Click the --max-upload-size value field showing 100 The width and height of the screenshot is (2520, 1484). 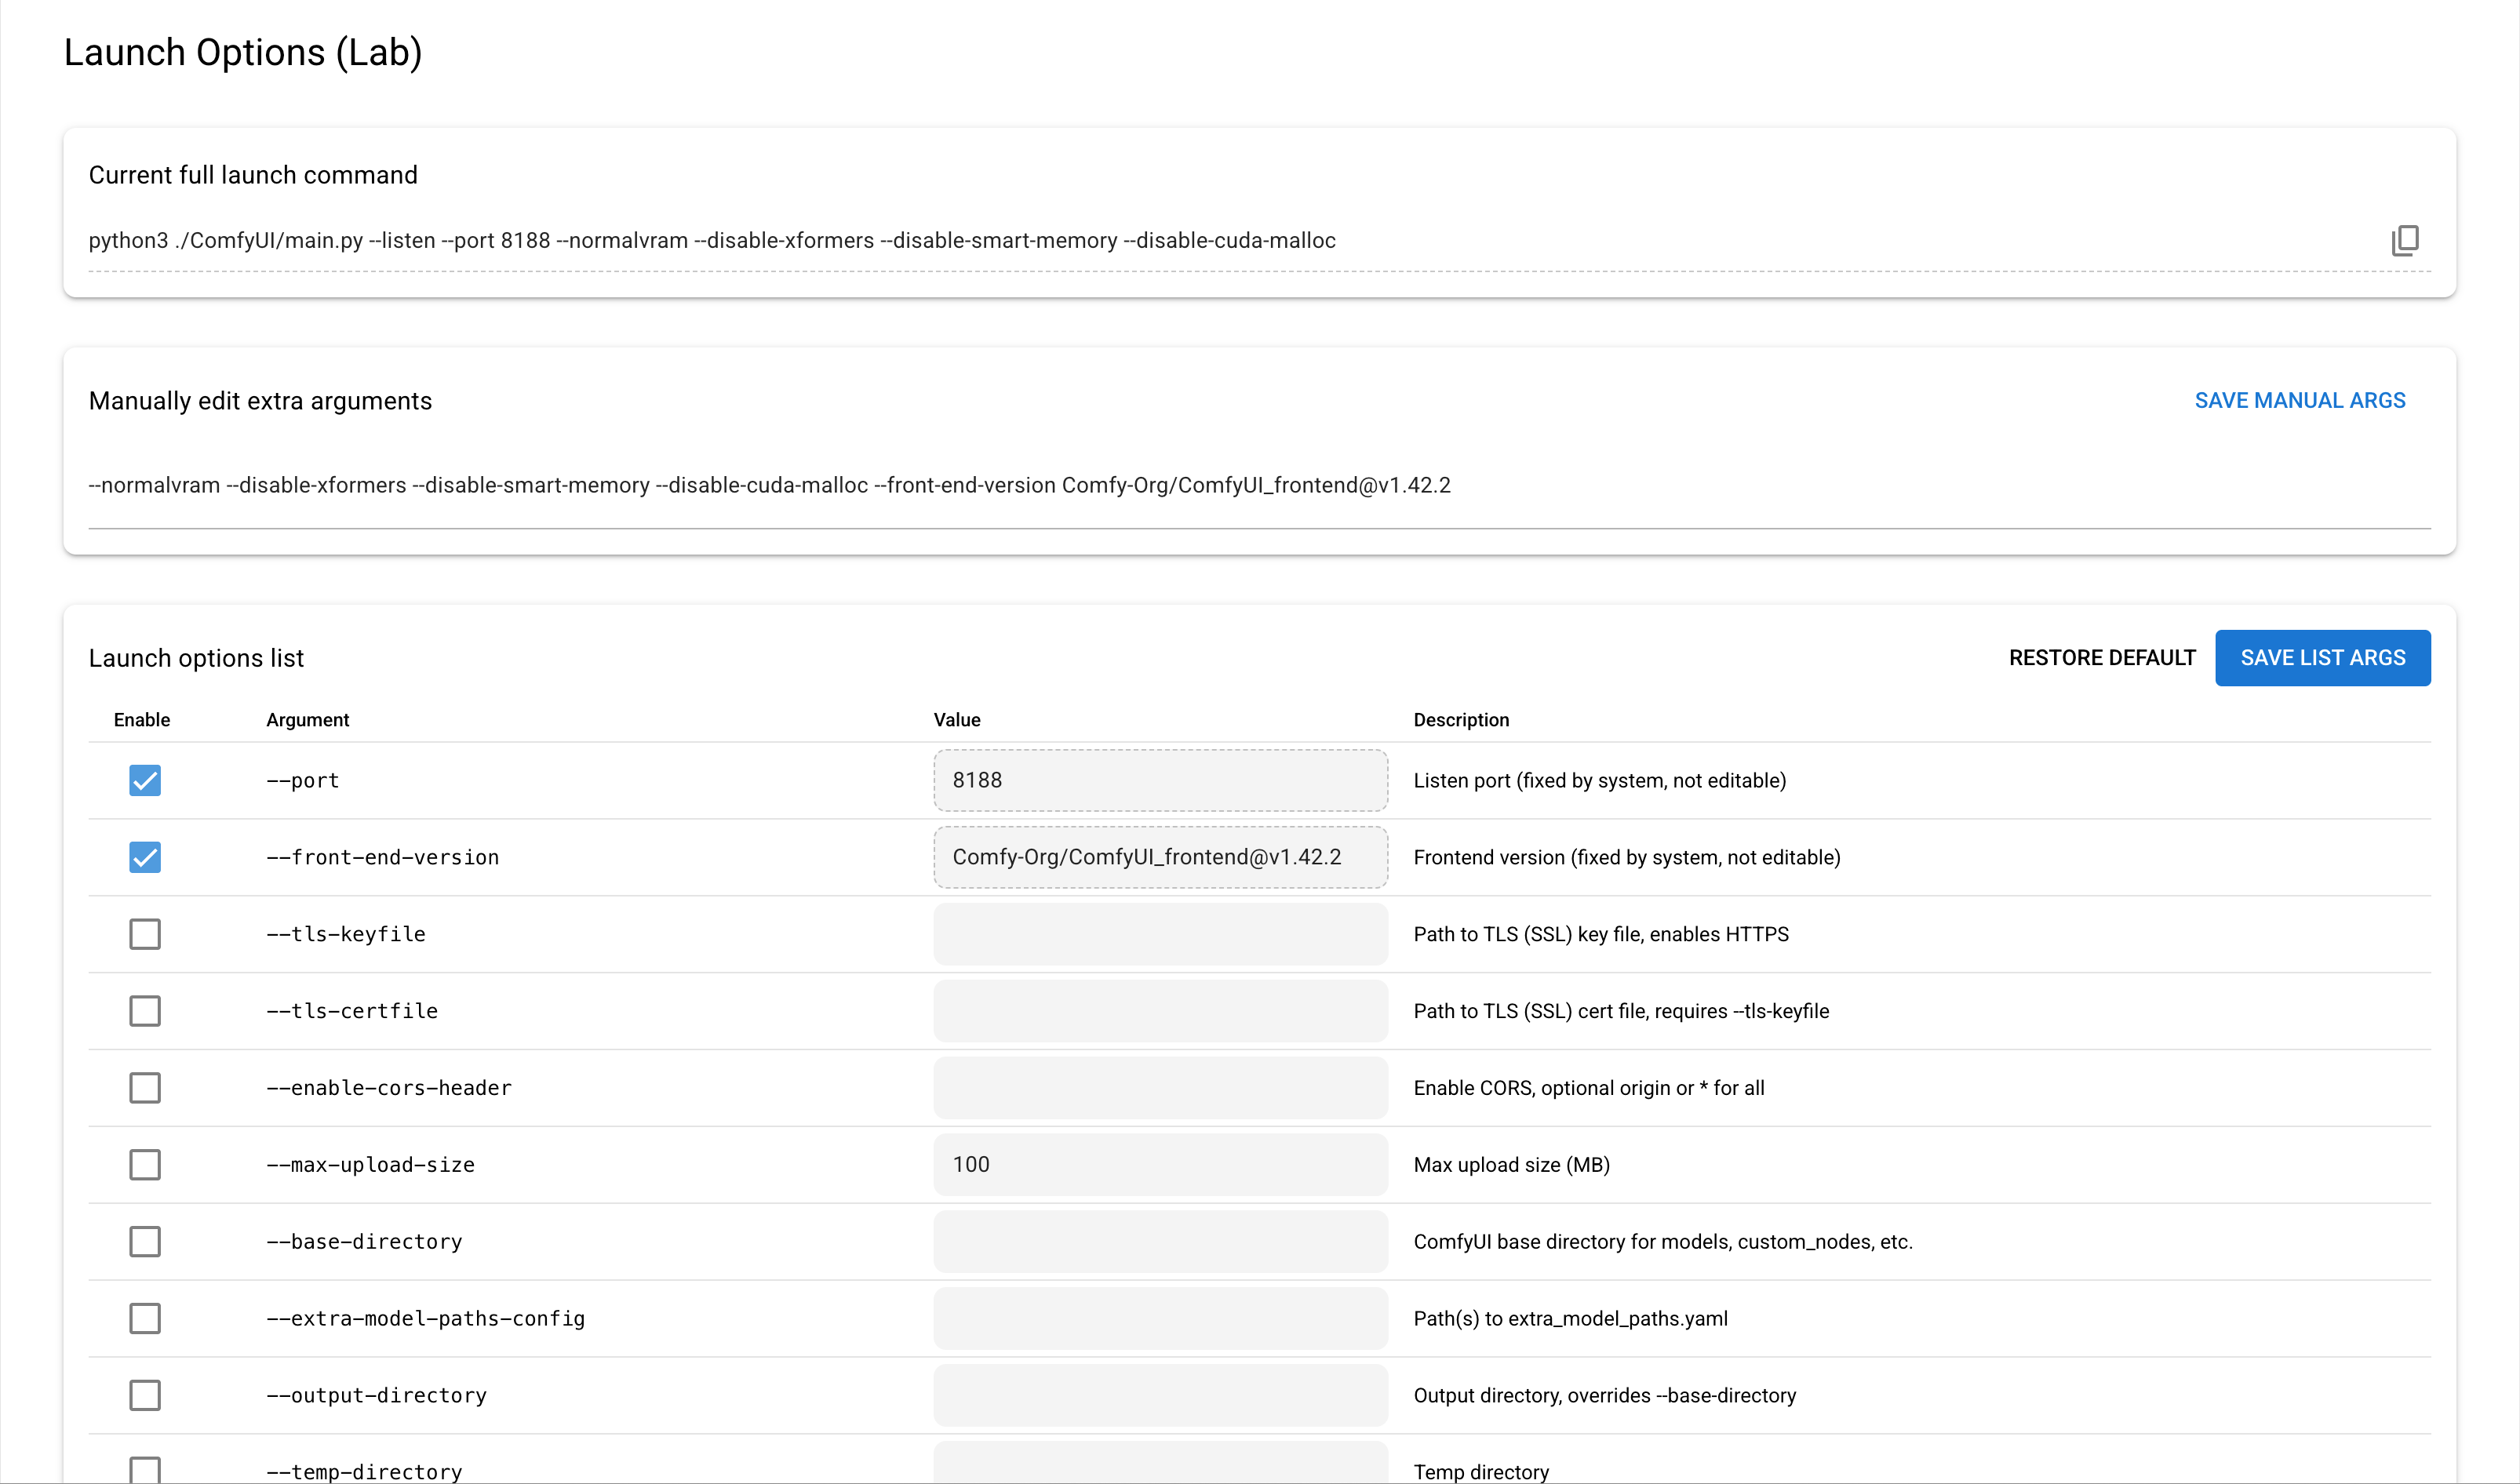click(x=1160, y=1164)
